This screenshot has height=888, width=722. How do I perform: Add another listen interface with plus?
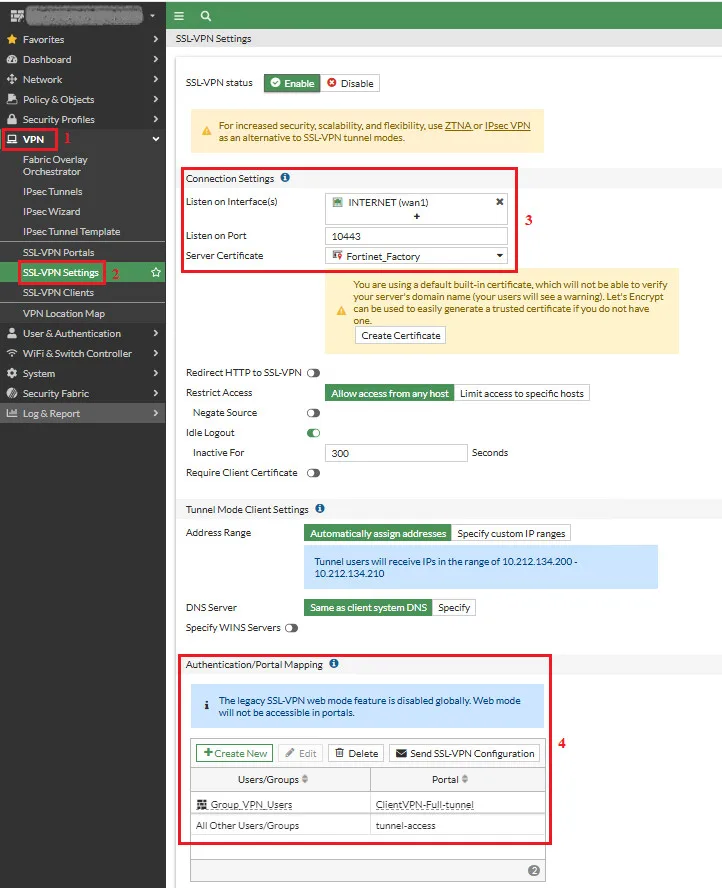tap(417, 216)
